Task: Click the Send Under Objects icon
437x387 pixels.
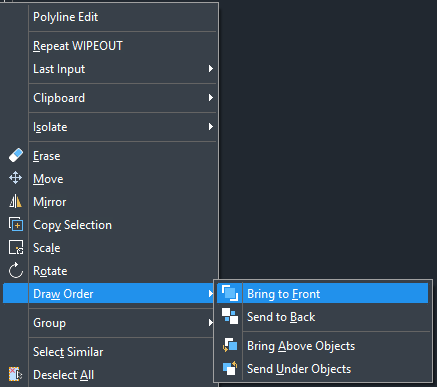Action: point(230,368)
